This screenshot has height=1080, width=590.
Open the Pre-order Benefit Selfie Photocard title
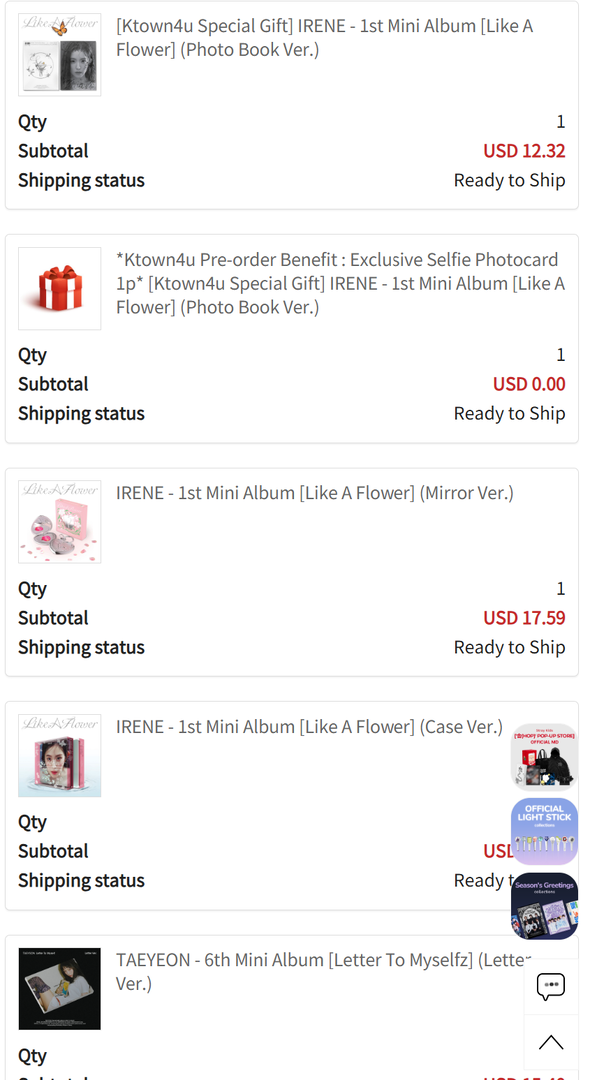pyautogui.click(x=340, y=283)
